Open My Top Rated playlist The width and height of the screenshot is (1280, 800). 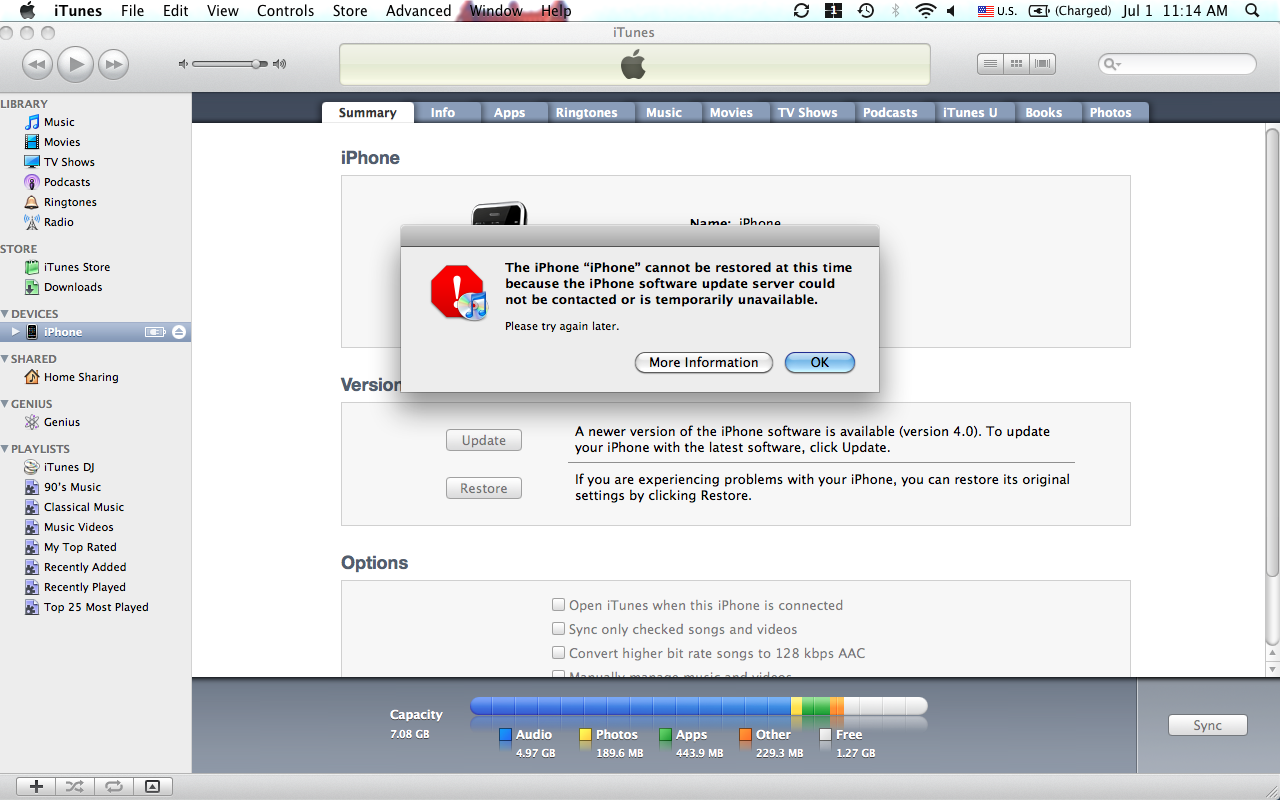[x=80, y=547]
